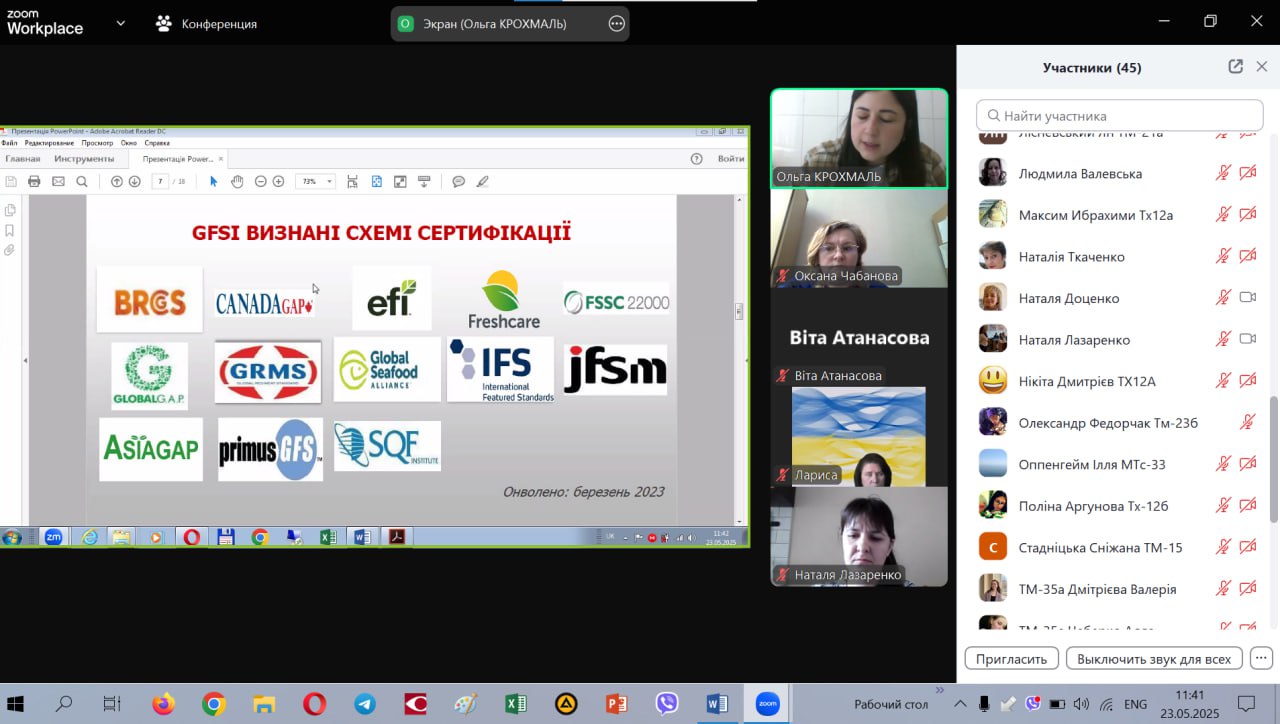Open Редактирование menu in Acrobat Reader
The height and width of the screenshot is (724, 1280).
point(50,143)
